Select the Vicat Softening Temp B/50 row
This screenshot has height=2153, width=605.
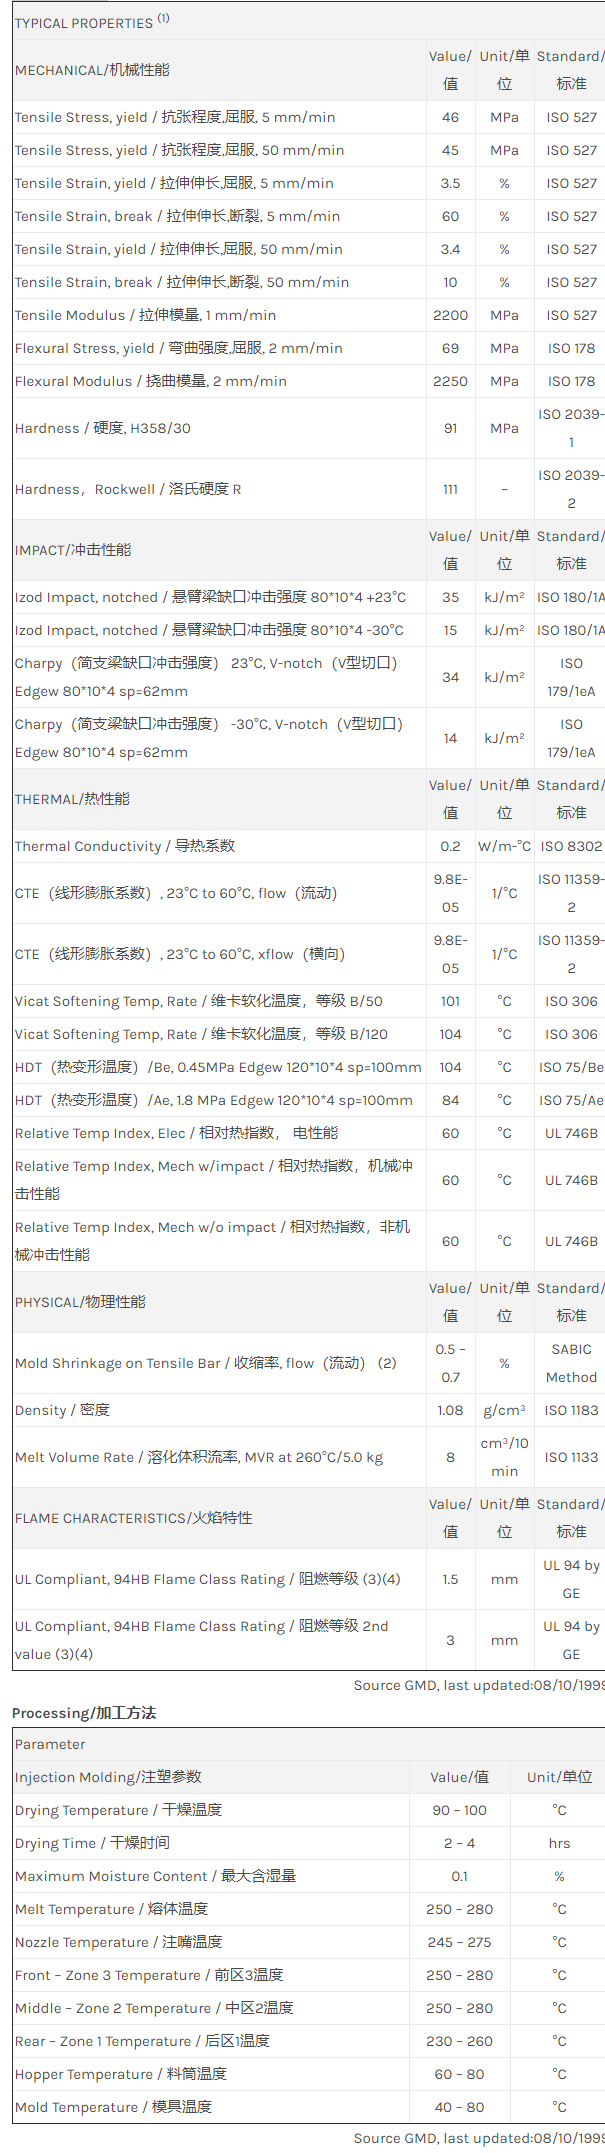198,1001
